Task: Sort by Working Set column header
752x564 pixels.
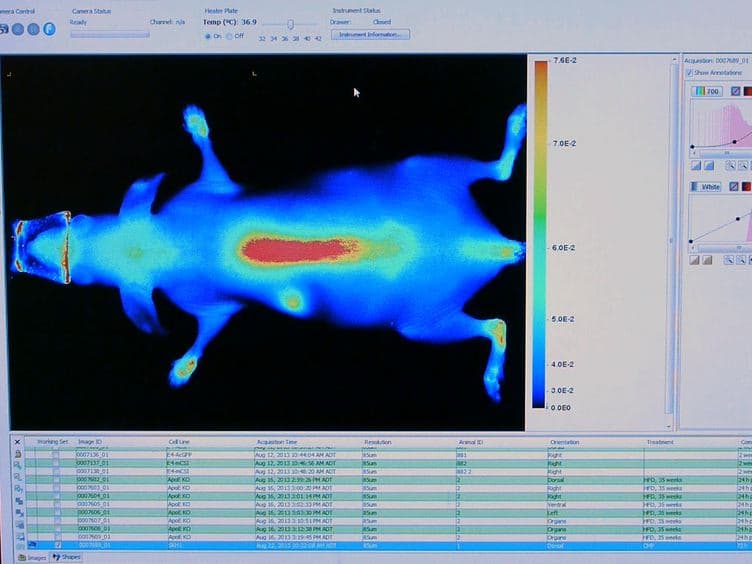Action: tap(53, 442)
